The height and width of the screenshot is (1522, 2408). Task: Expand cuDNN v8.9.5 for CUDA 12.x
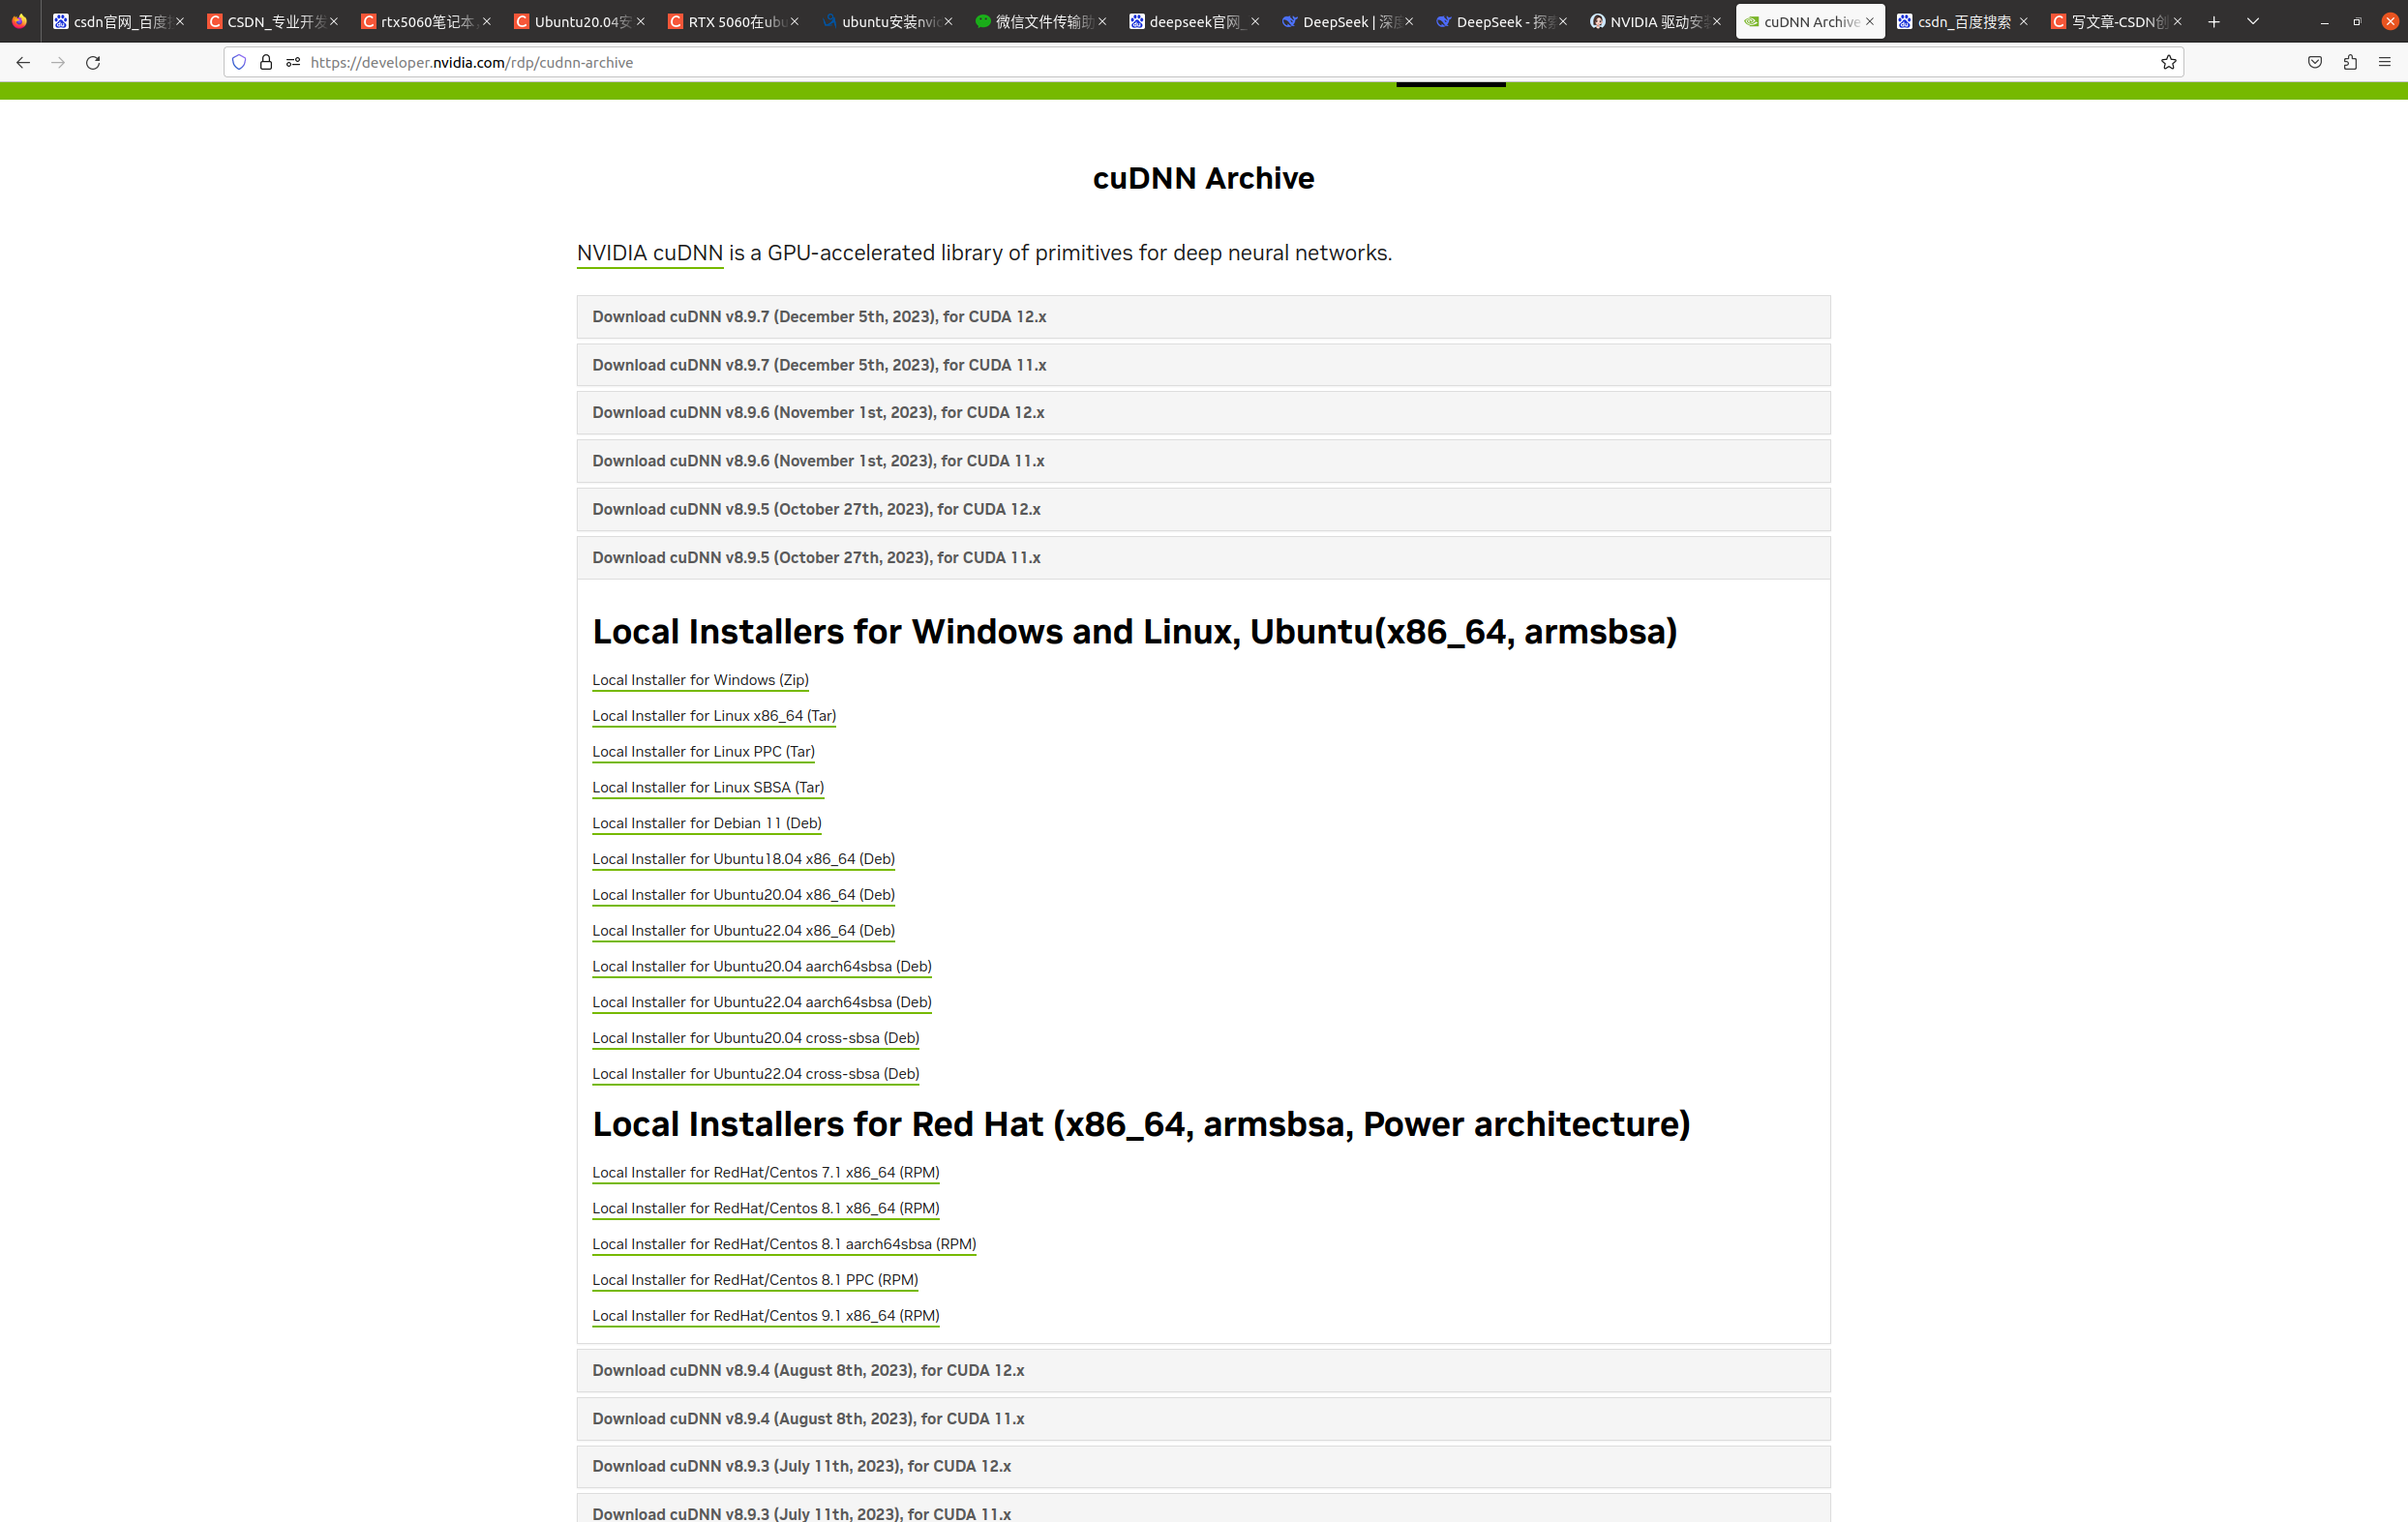click(x=1203, y=509)
